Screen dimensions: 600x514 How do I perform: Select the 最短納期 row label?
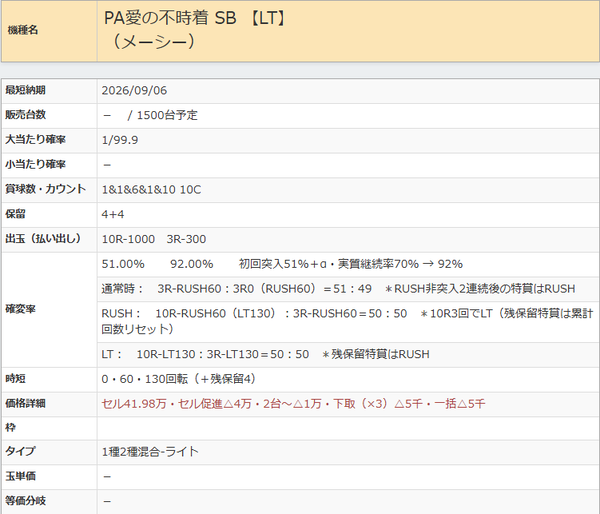tap(25, 90)
